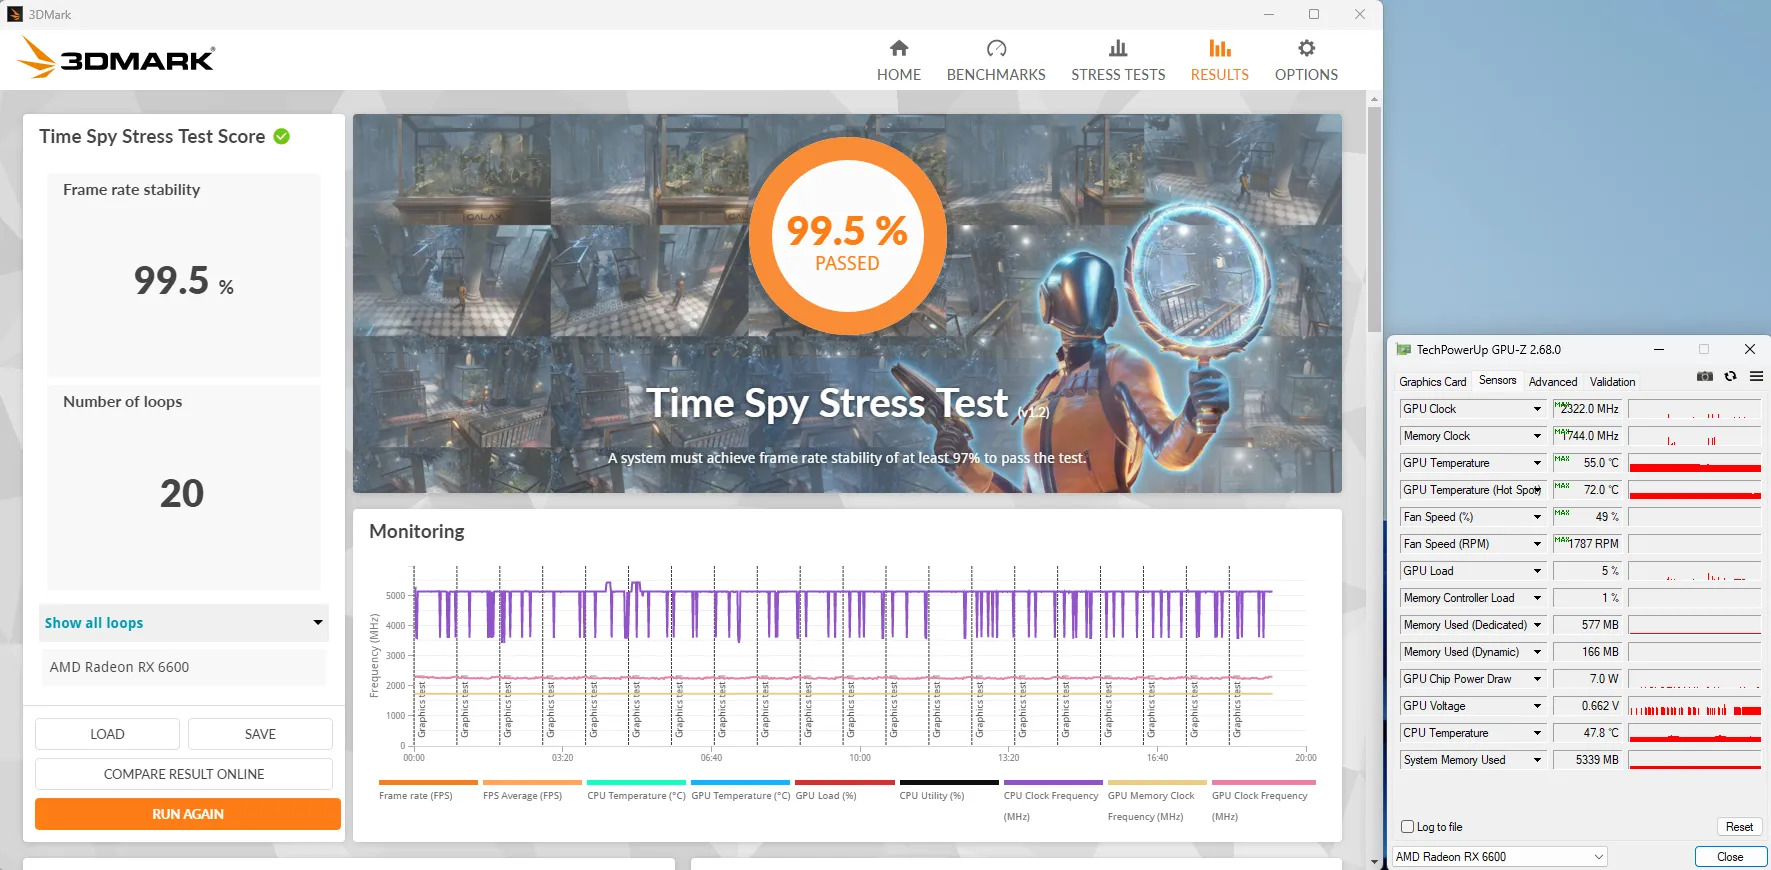The image size is (1771, 870).
Task: Expand the Memory Used (Dedicated) dropdown
Action: click(x=1537, y=625)
